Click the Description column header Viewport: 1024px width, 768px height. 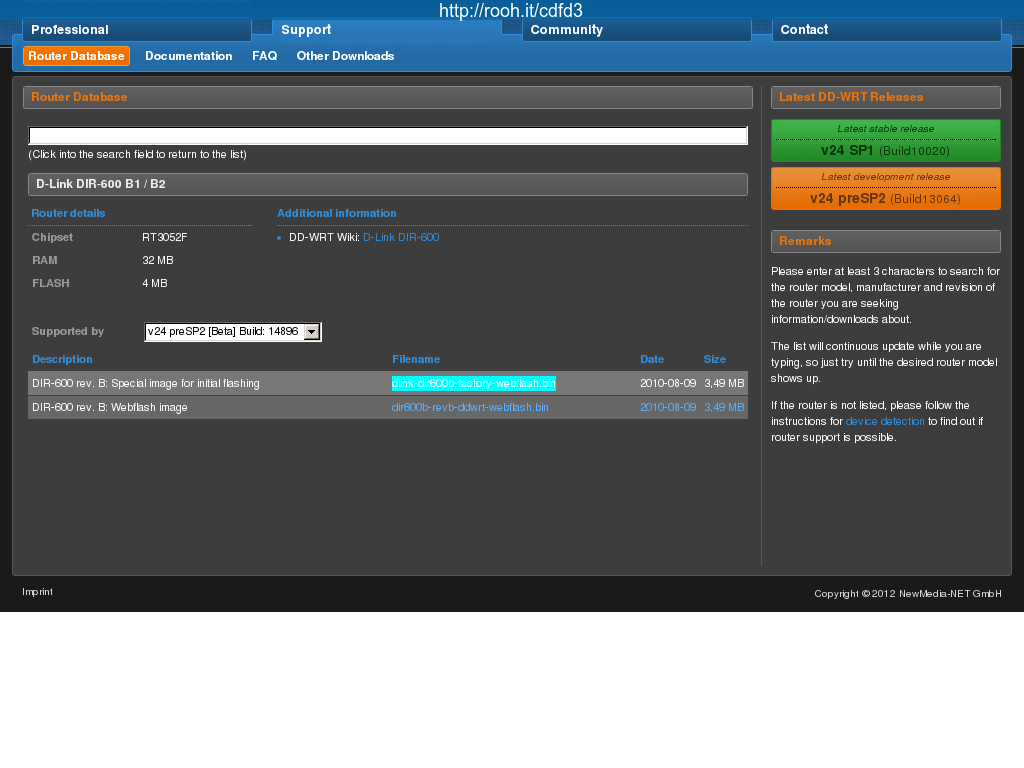coord(62,359)
